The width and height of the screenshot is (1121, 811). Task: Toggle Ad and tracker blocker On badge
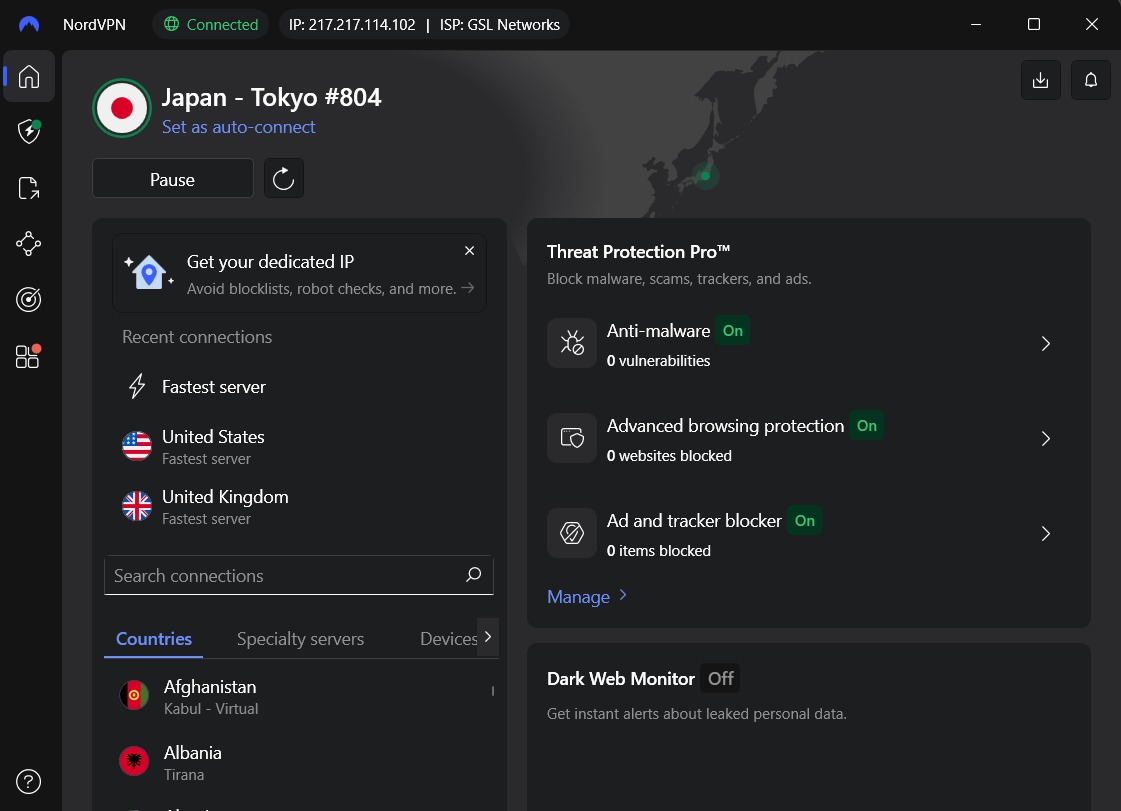tap(804, 521)
